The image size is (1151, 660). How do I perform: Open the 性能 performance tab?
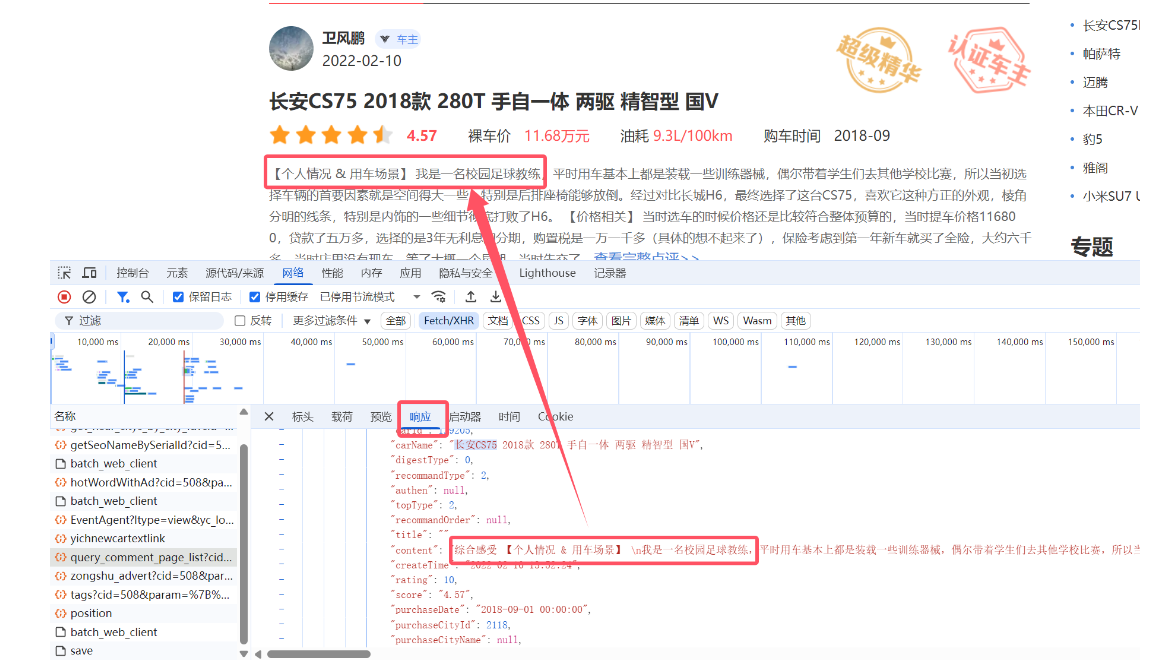332,273
